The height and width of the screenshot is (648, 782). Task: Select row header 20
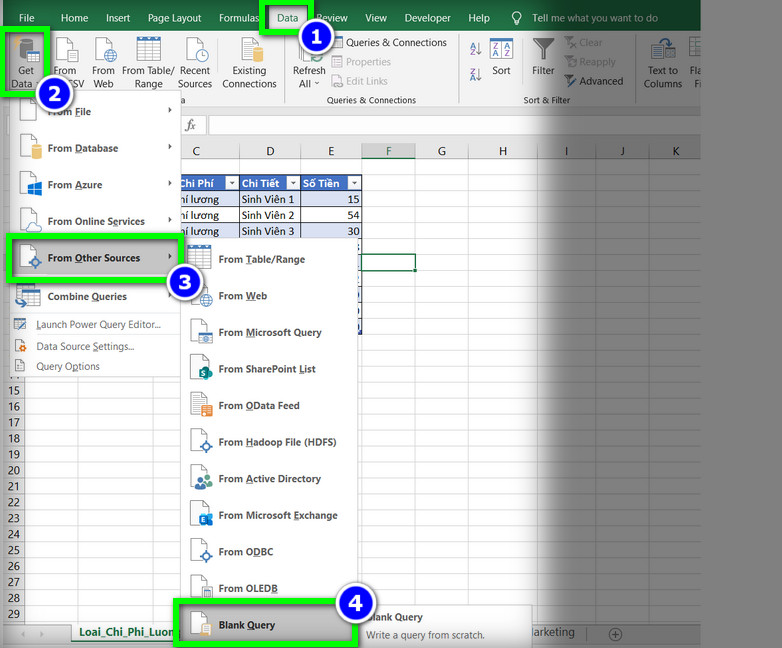coord(14,470)
